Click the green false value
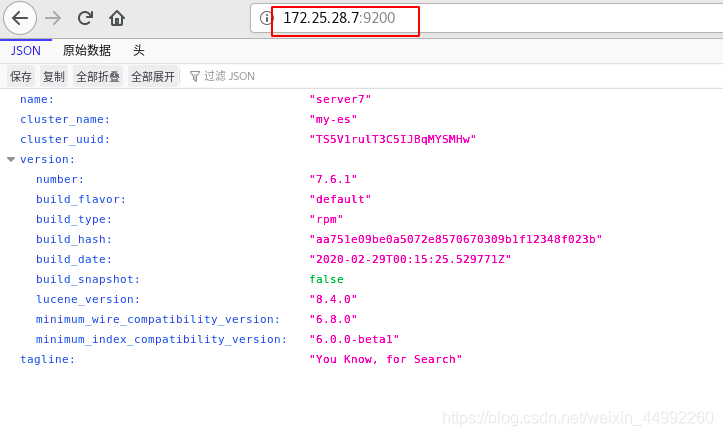Image resolution: width=723 pixels, height=436 pixels. [x=326, y=279]
